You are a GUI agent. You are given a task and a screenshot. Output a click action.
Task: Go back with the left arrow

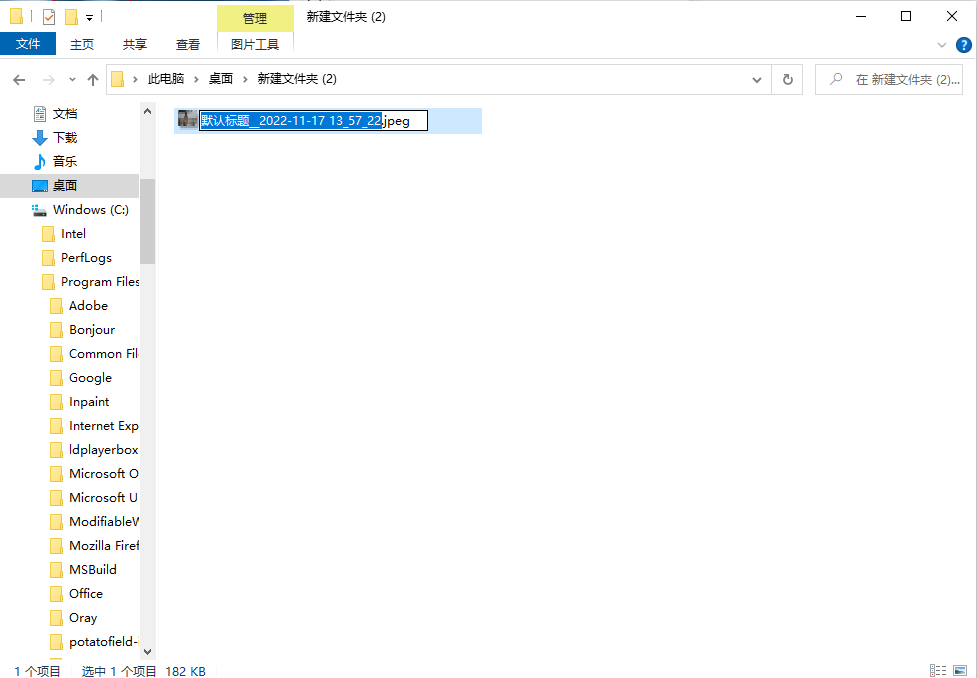19,80
